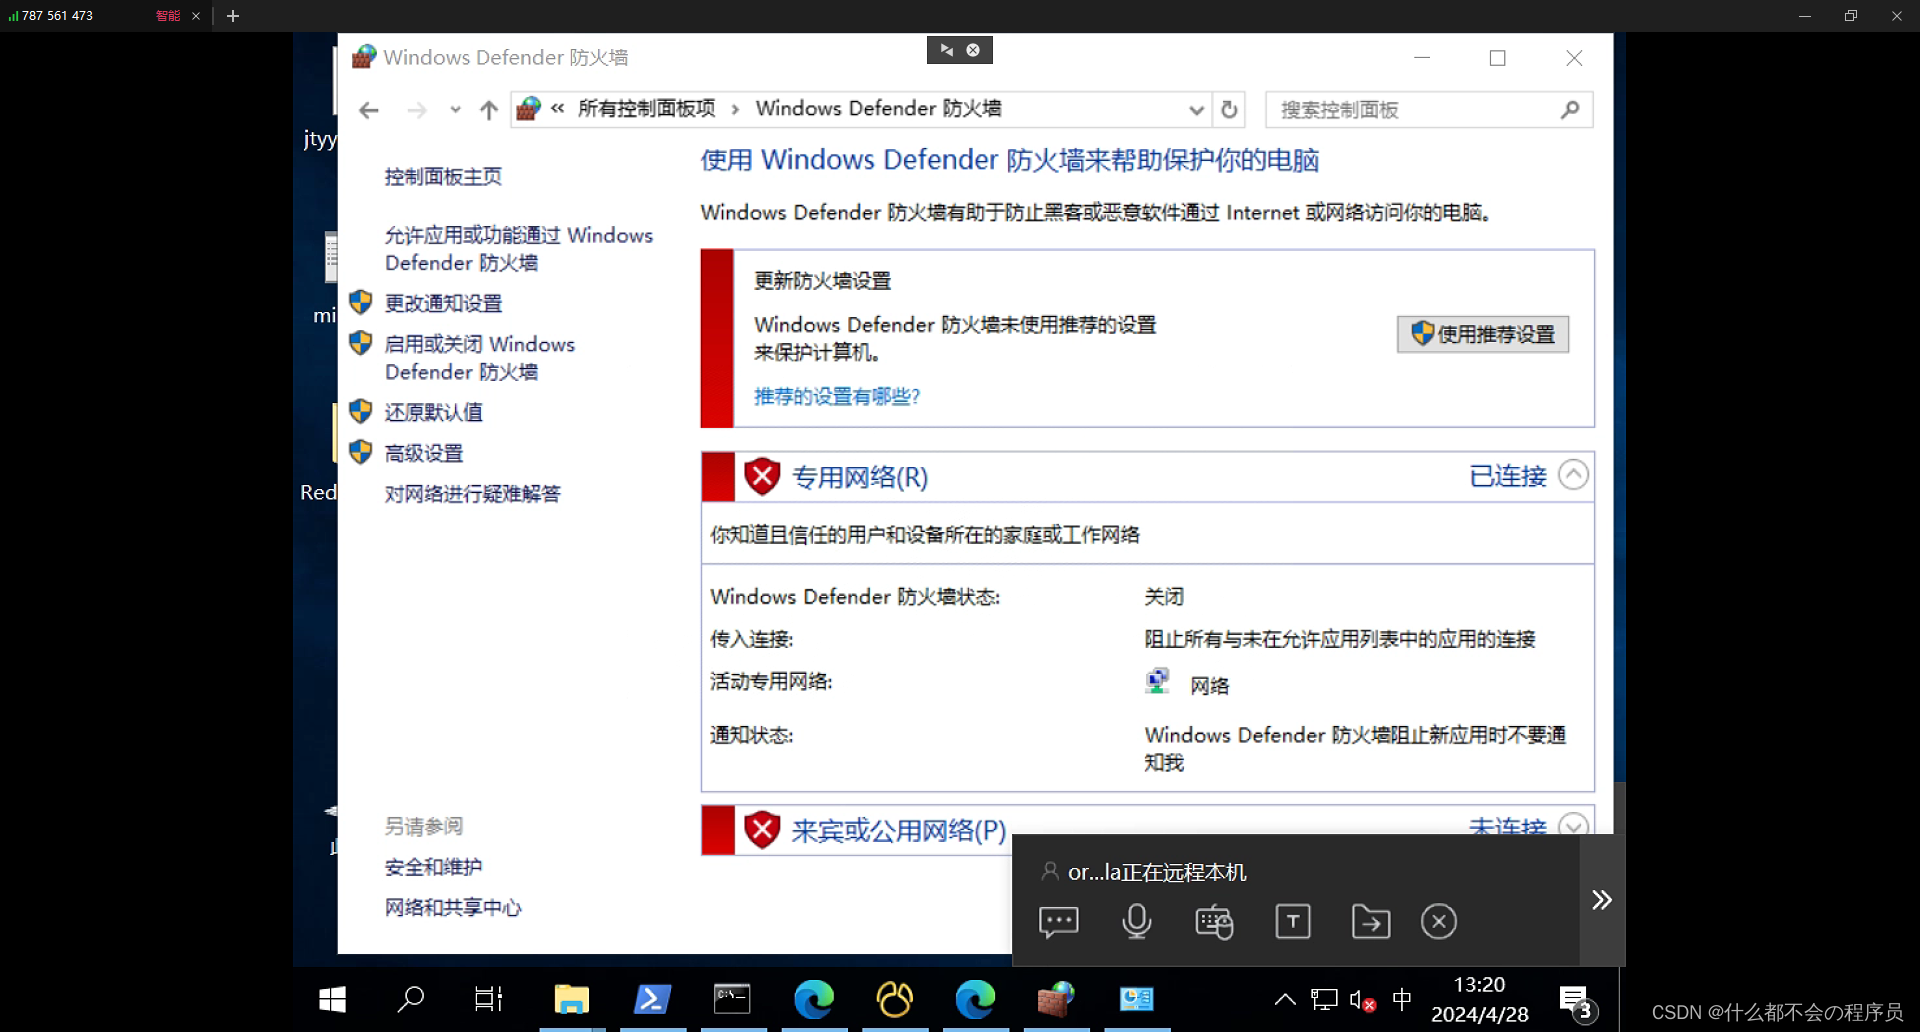The width and height of the screenshot is (1920, 1032).
Task: Open 网络和共享中心 link
Action: 453,908
